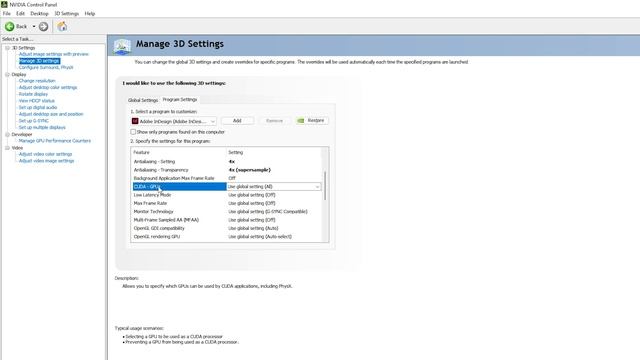Open Adjust video color settings

click(x=45, y=154)
